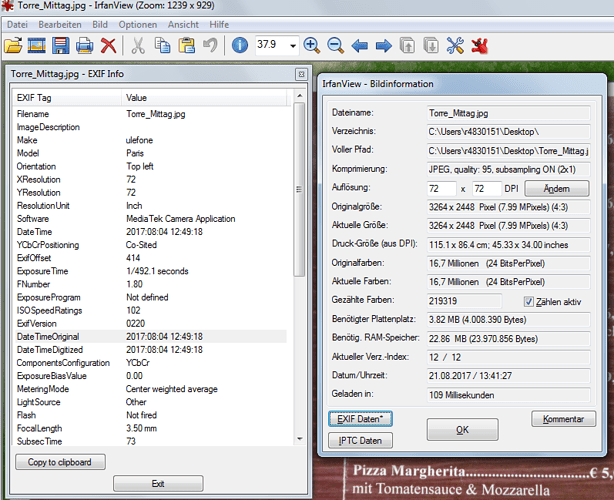
Task: Click the Next page icon
Action: pyautogui.click(x=431, y=46)
